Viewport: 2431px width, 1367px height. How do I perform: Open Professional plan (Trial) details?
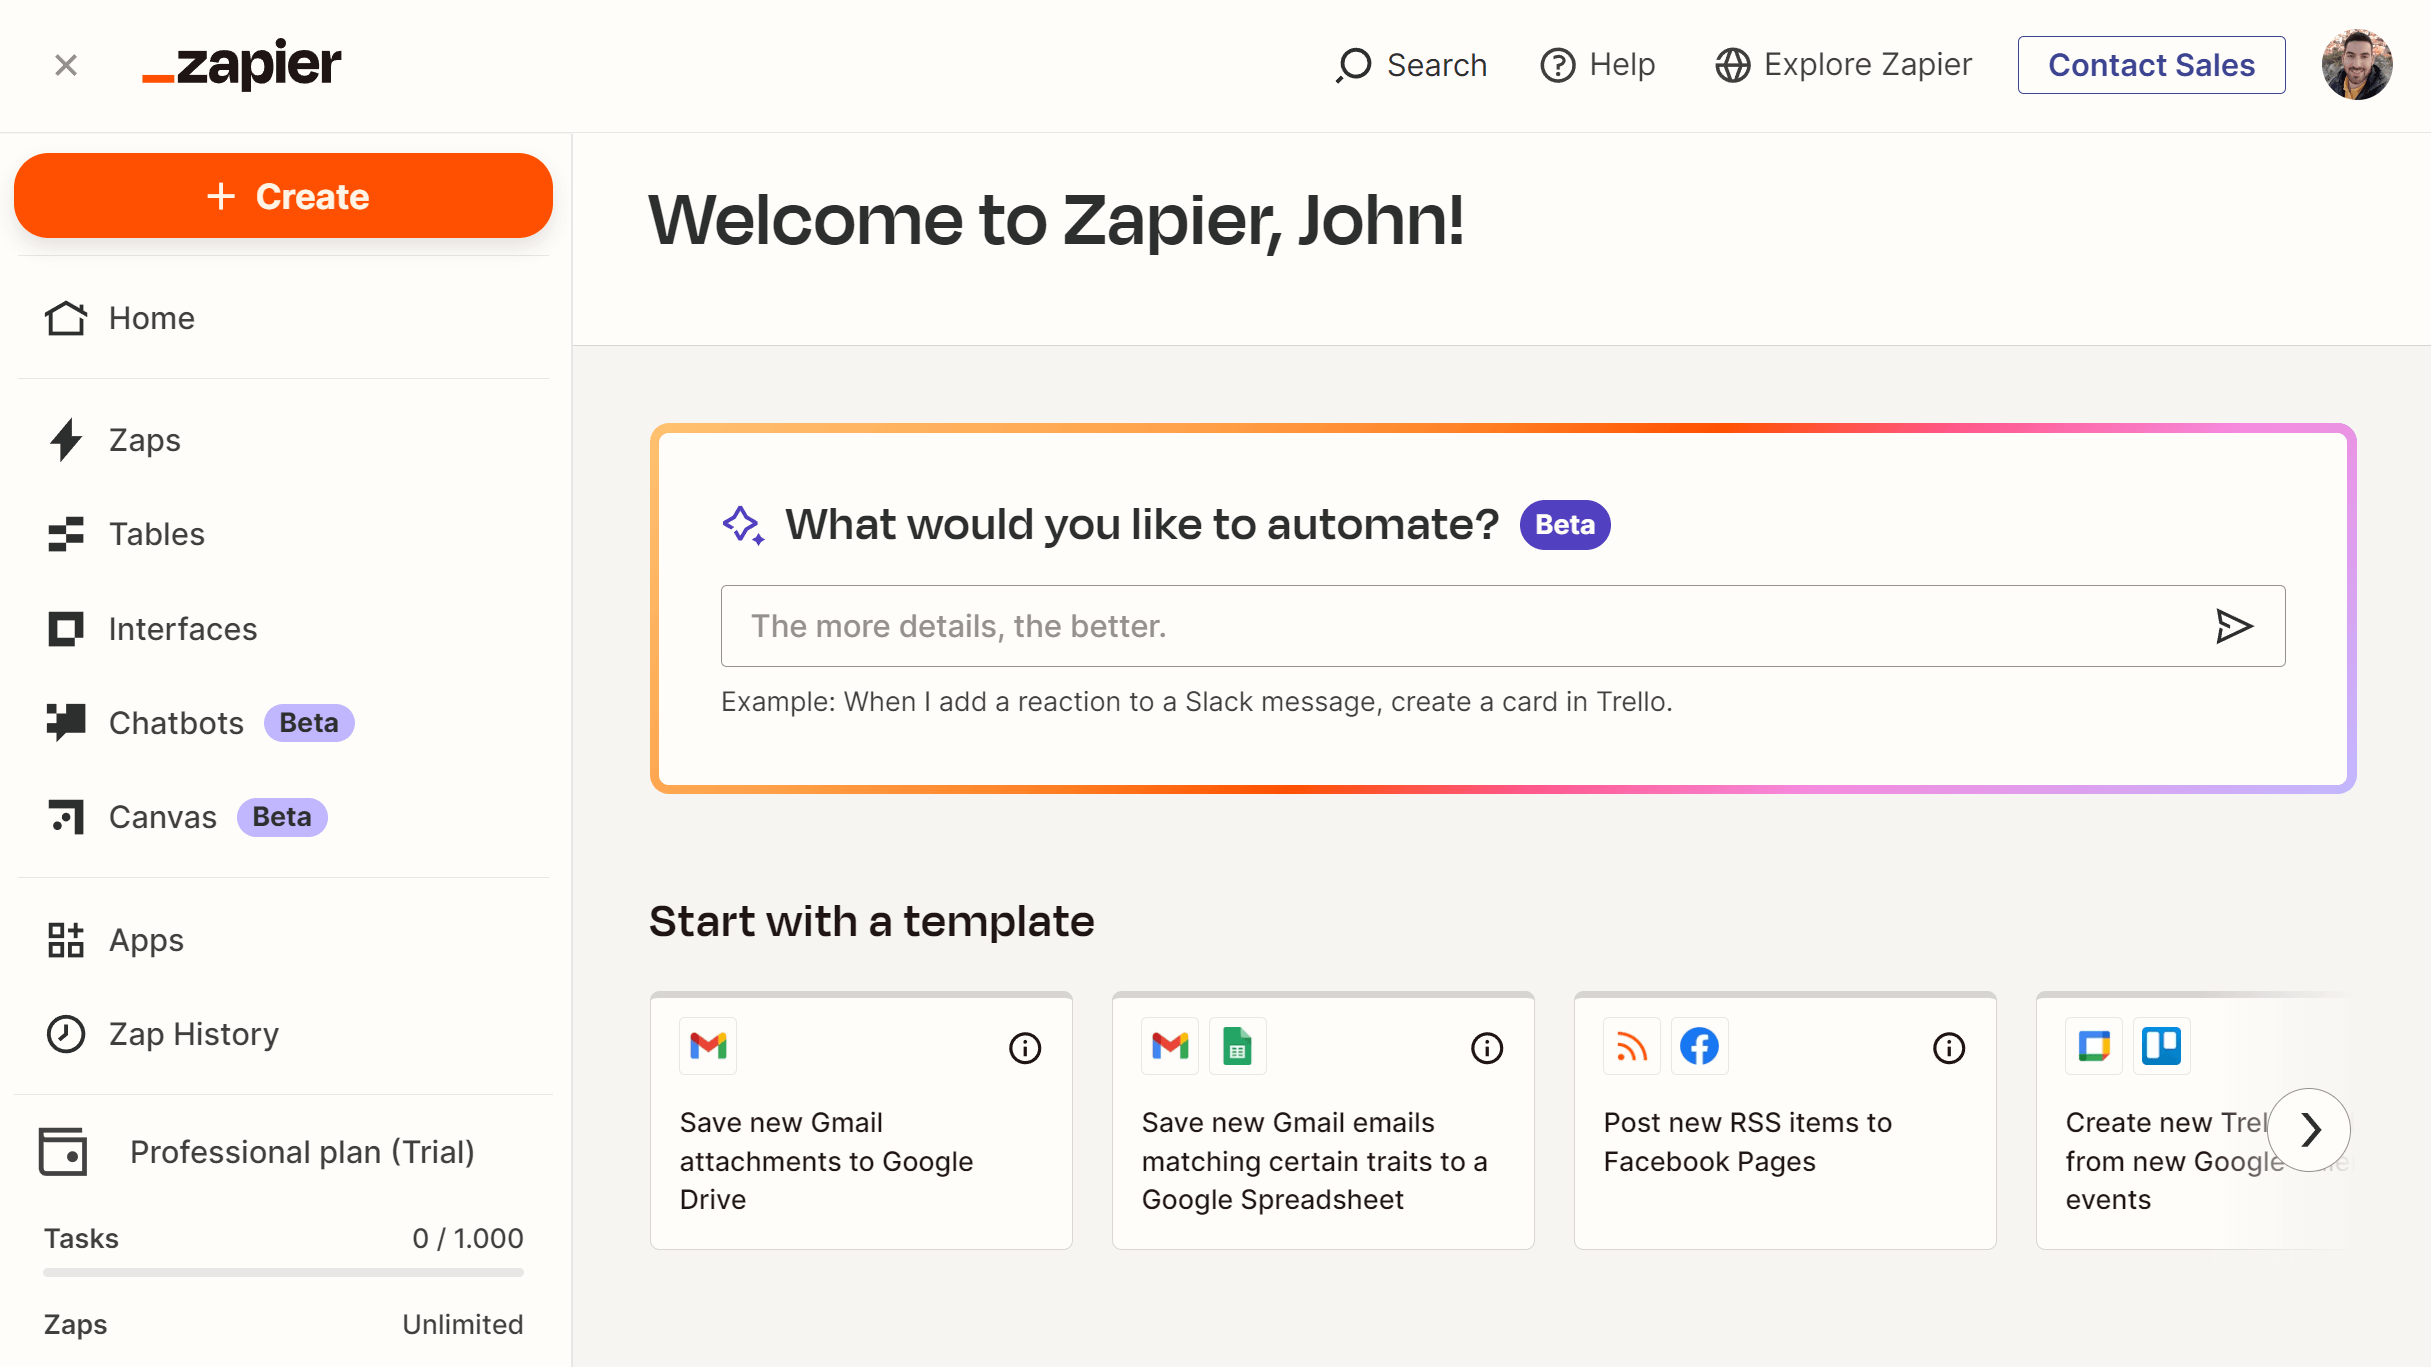pos(302,1152)
